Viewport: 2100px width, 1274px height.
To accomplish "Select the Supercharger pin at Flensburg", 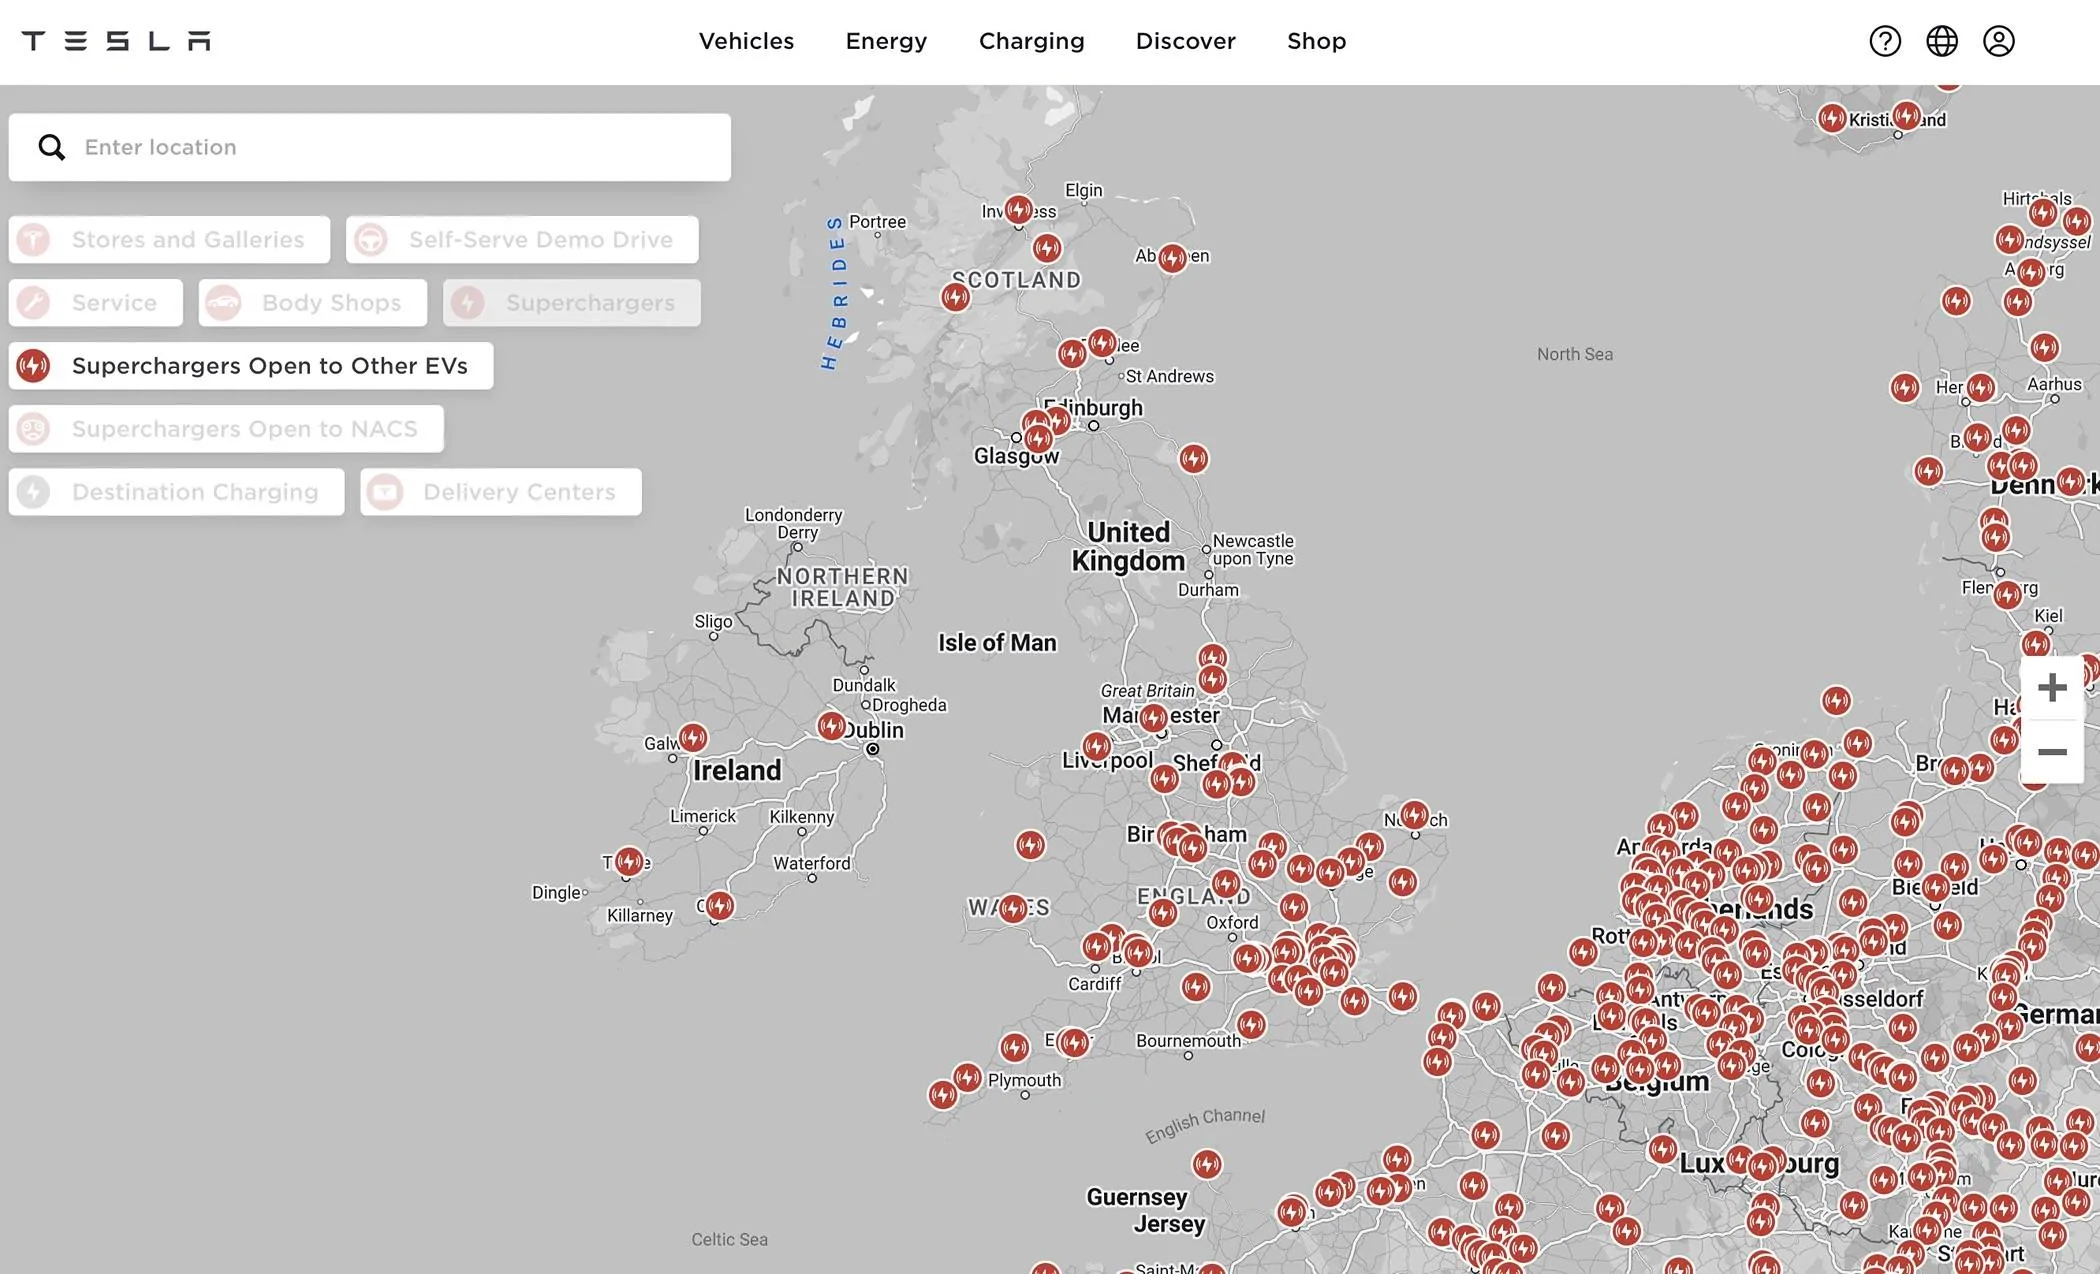I will click(2007, 595).
